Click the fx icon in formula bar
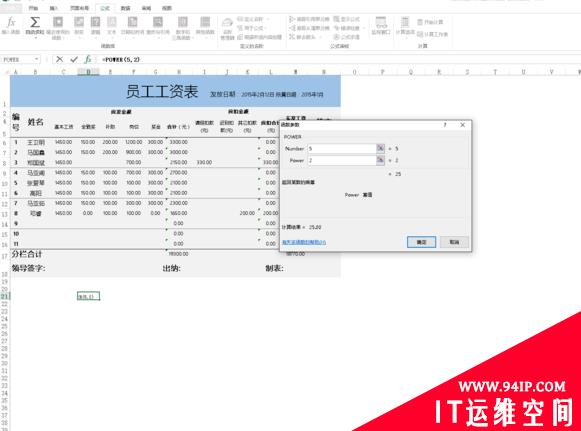The image size is (581, 431). pyautogui.click(x=88, y=59)
